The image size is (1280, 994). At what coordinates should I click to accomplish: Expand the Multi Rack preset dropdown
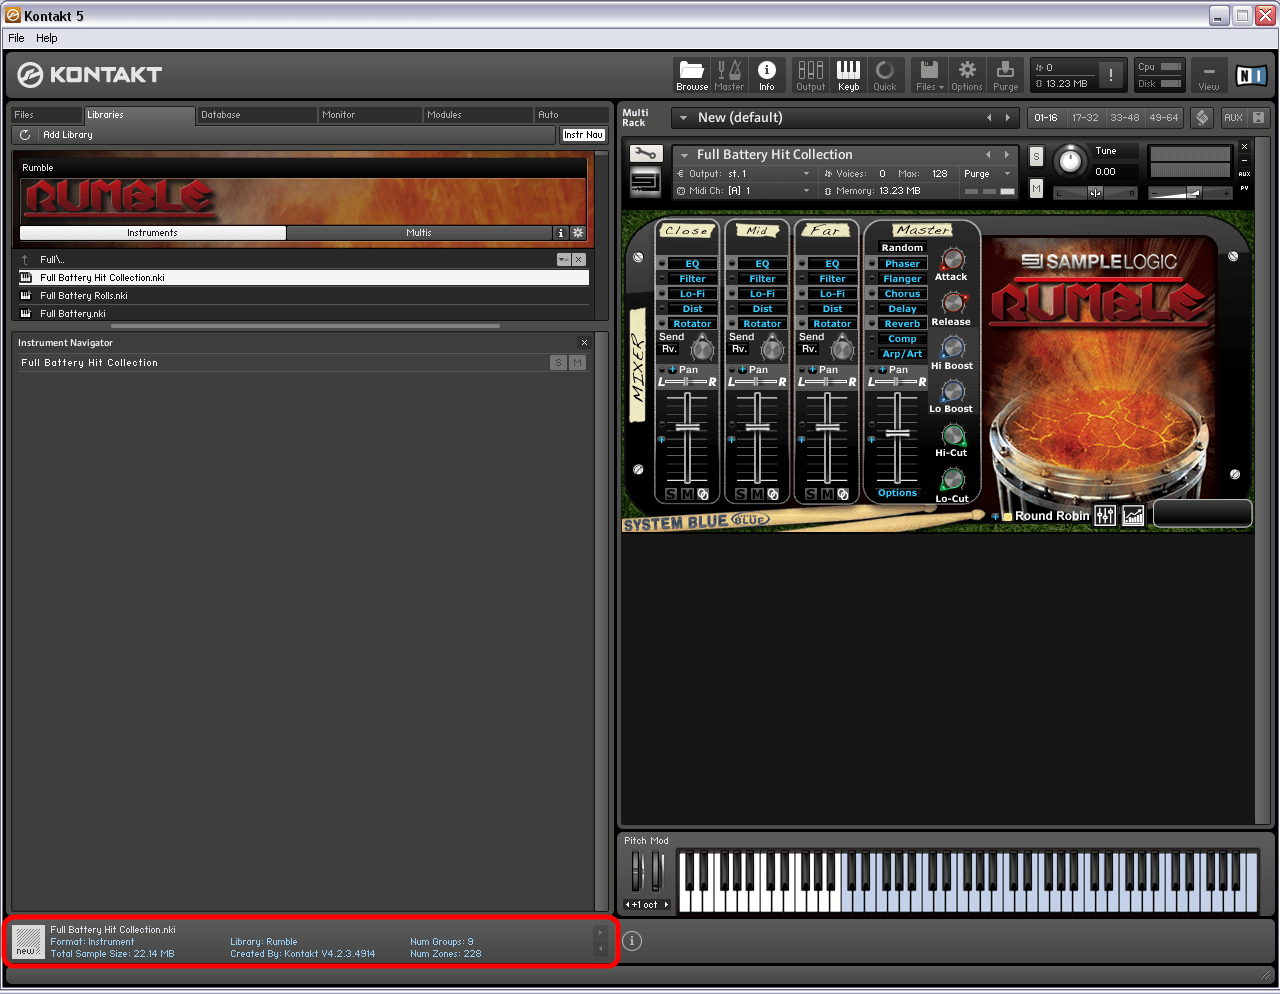(684, 118)
